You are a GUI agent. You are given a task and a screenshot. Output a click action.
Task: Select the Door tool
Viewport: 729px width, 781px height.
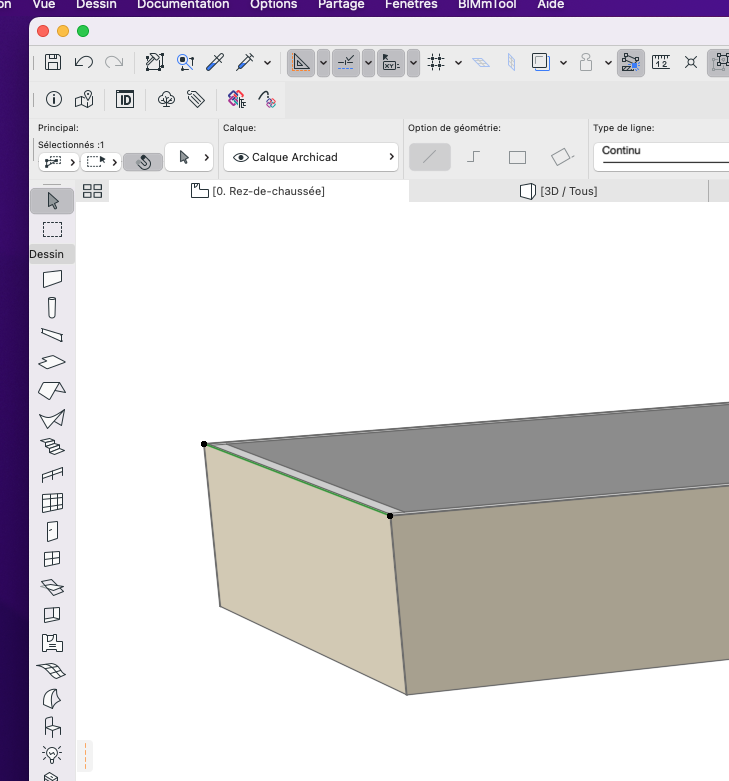52,531
